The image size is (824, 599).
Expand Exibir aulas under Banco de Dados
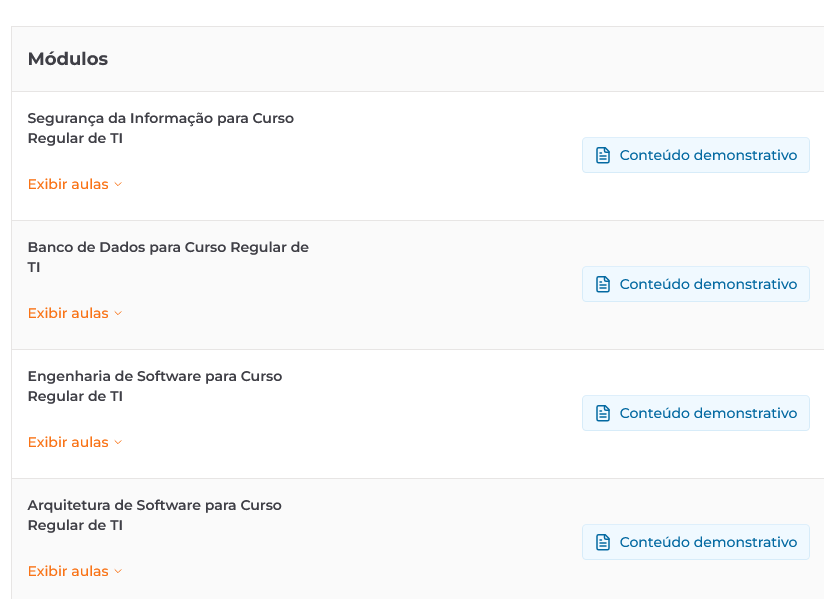click(x=75, y=313)
